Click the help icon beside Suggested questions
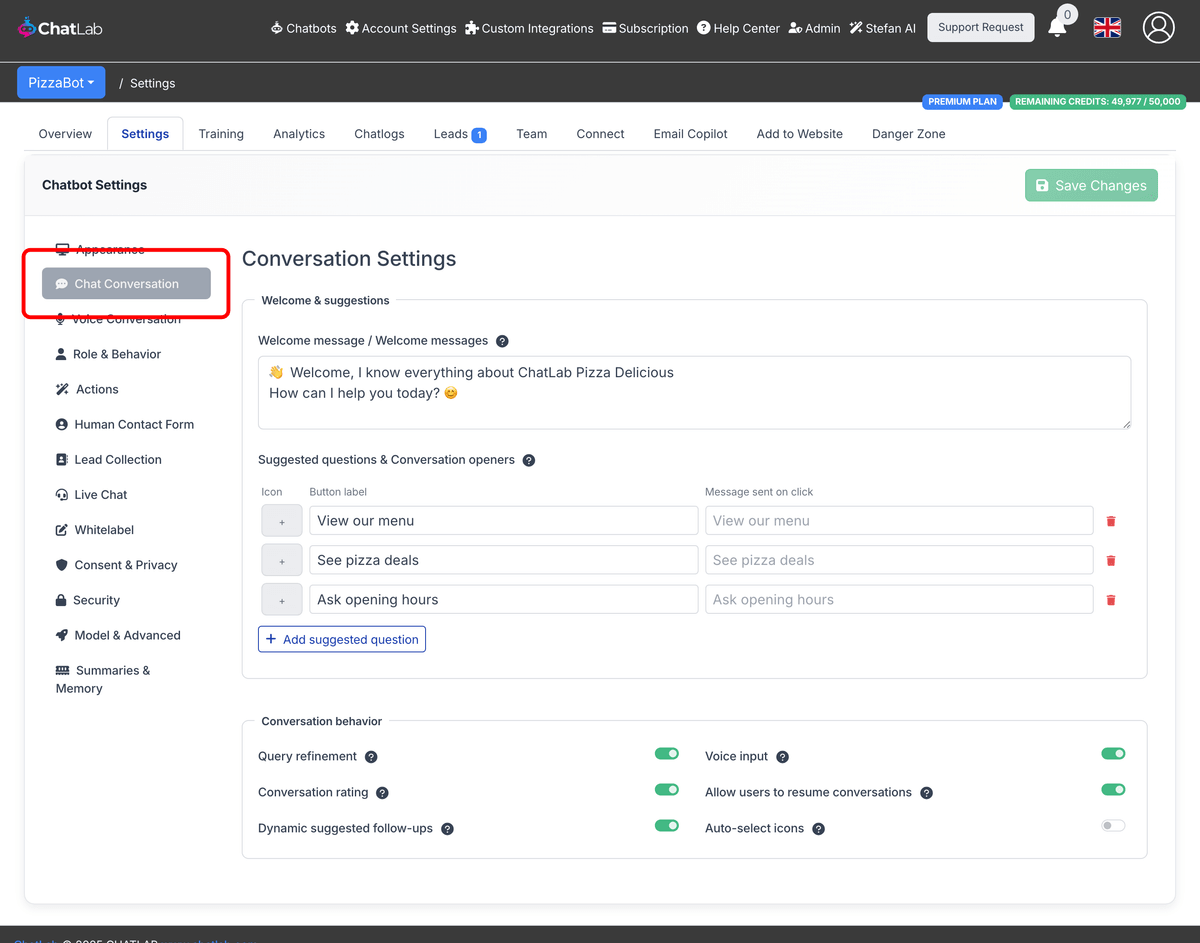 tap(529, 461)
